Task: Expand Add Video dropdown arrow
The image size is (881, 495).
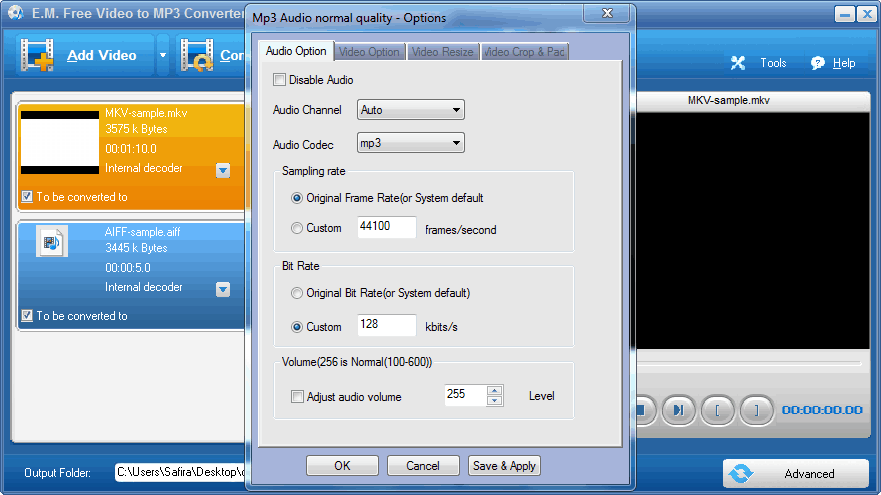Action: pyautogui.click(x=163, y=55)
